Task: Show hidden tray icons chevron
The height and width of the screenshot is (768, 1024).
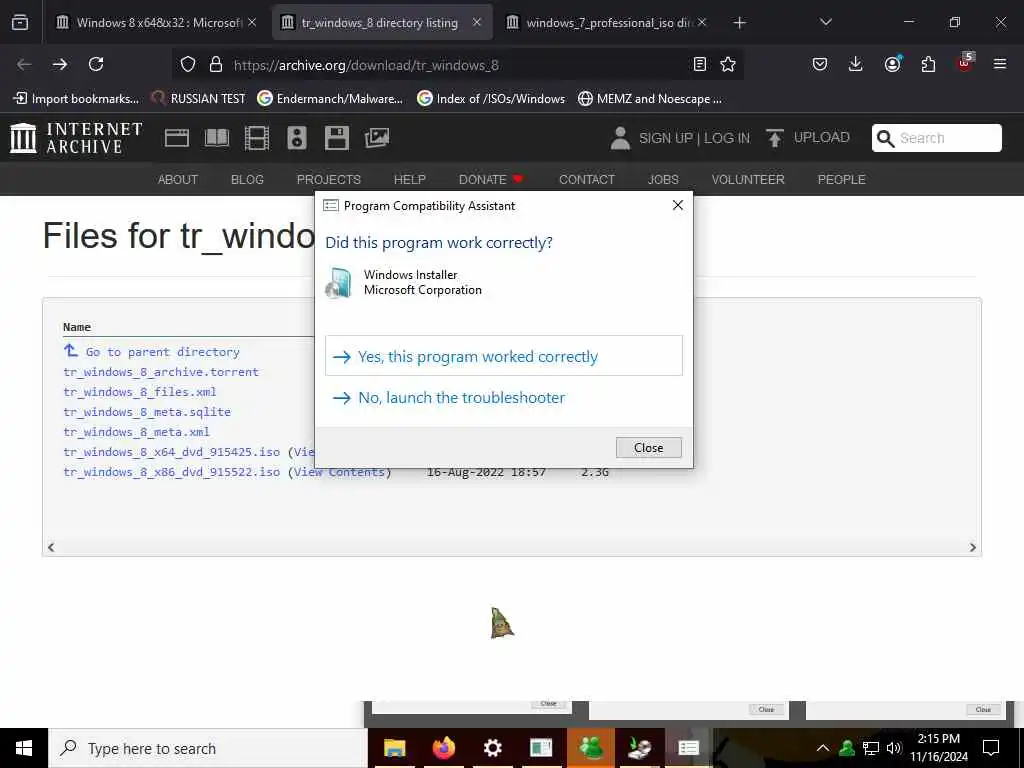Action: [x=823, y=748]
